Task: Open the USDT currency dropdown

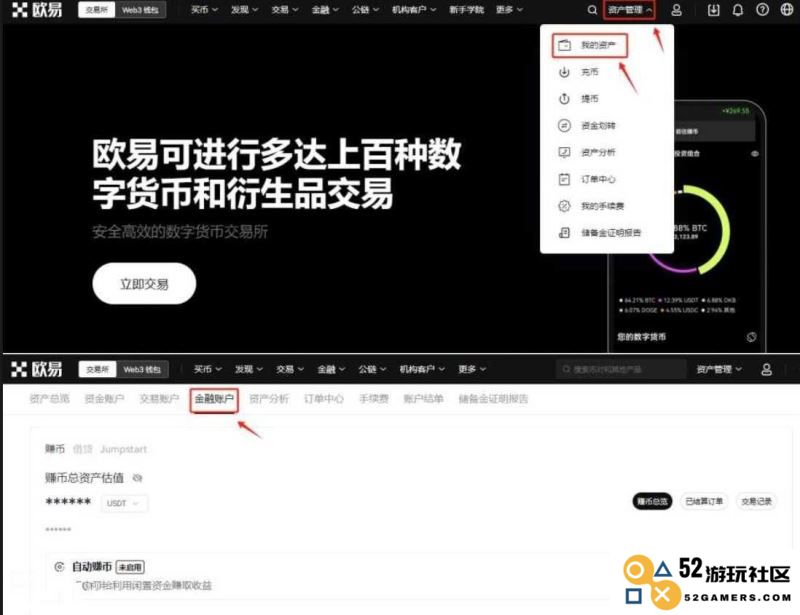Action: (x=123, y=503)
